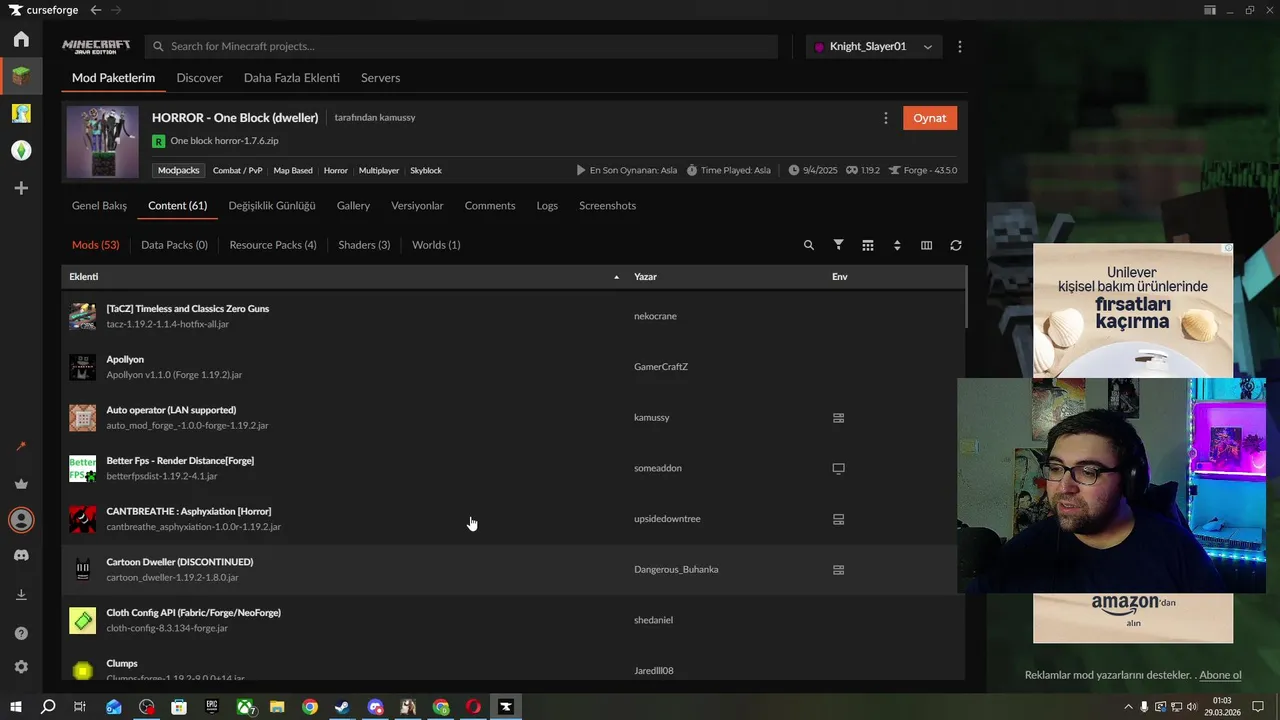Click the Combat / PvP category tag
This screenshot has width=1280, height=720.
point(238,171)
